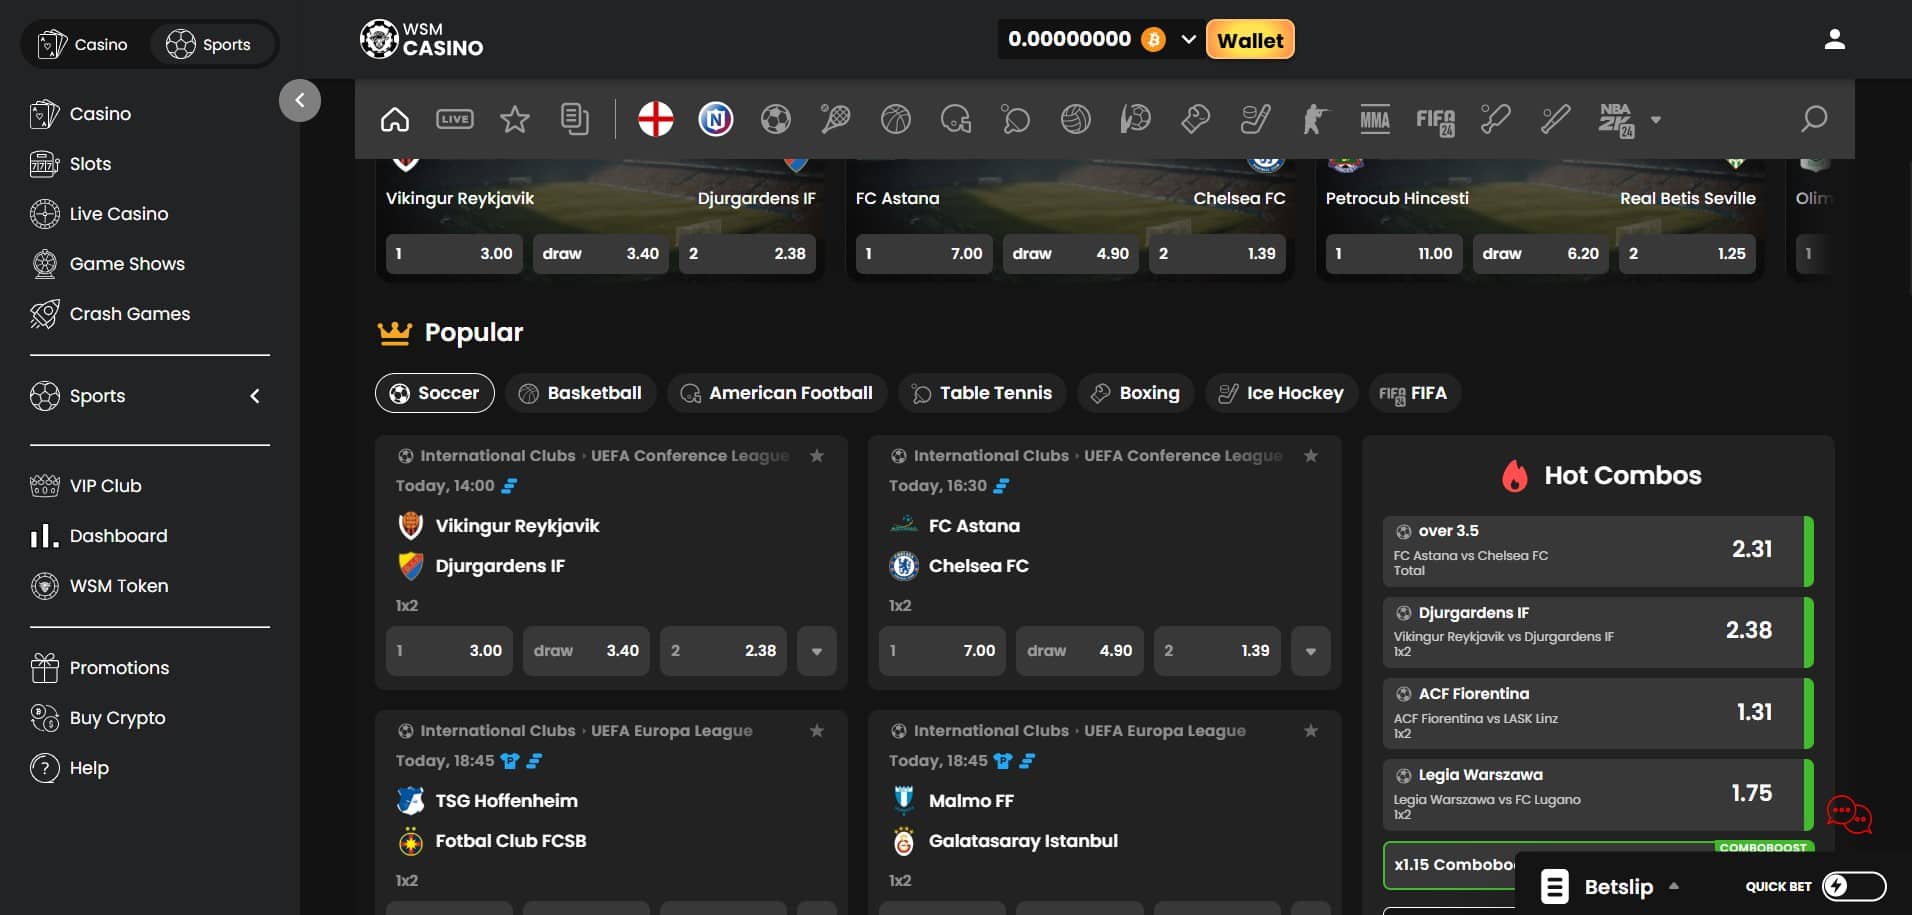Choose baseball bat icon in toolbar
The image size is (1912, 915).
(x=1556, y=119)
